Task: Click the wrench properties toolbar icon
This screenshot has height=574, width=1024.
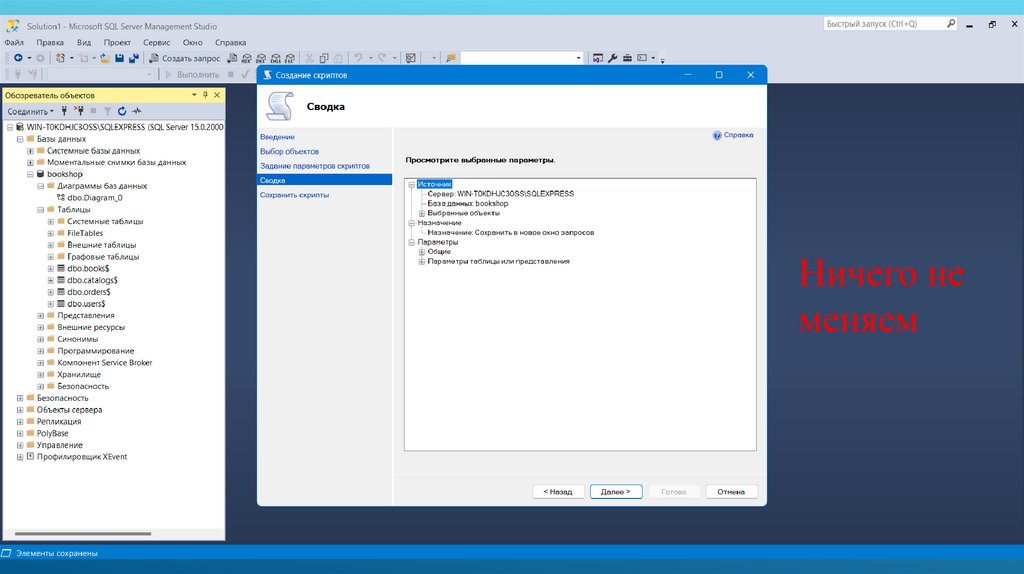Action: [613, 58]
